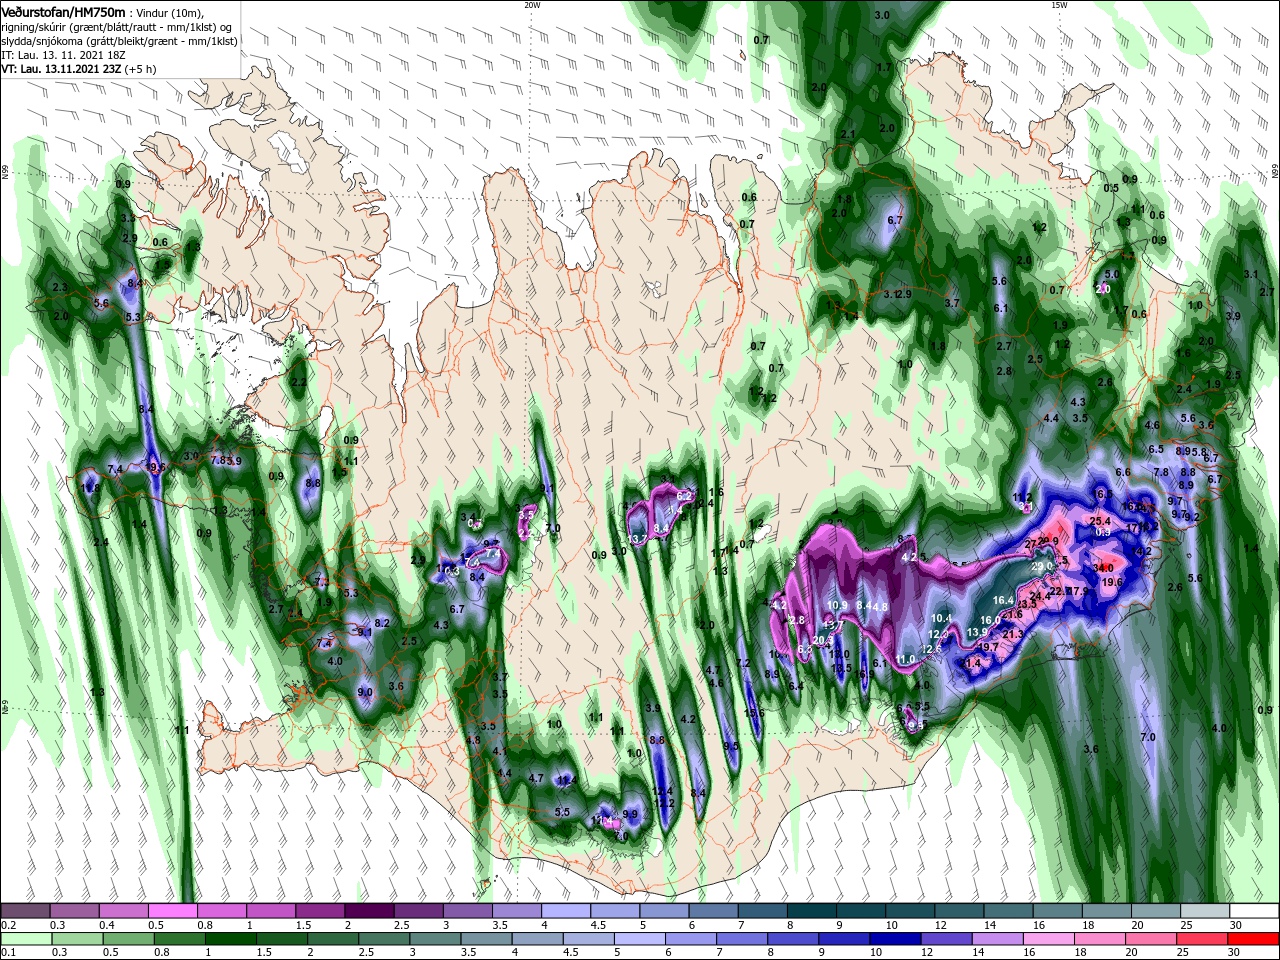
Task: Click the red swatch in bottom legend row
Action: pyautogui.click(x=1253, y=940)
